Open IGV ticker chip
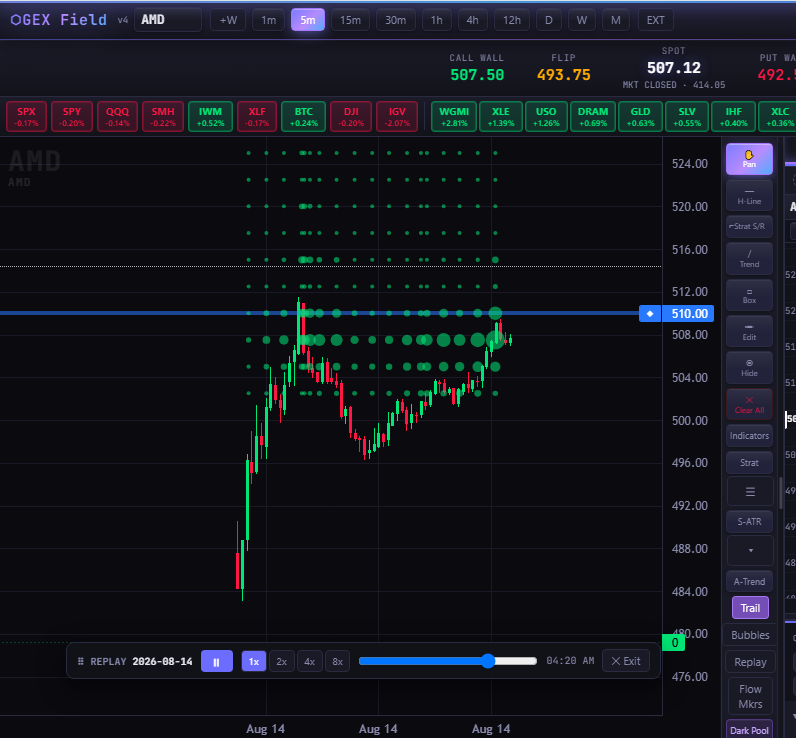This screenshot has height=738, width=796. point(397,116)
